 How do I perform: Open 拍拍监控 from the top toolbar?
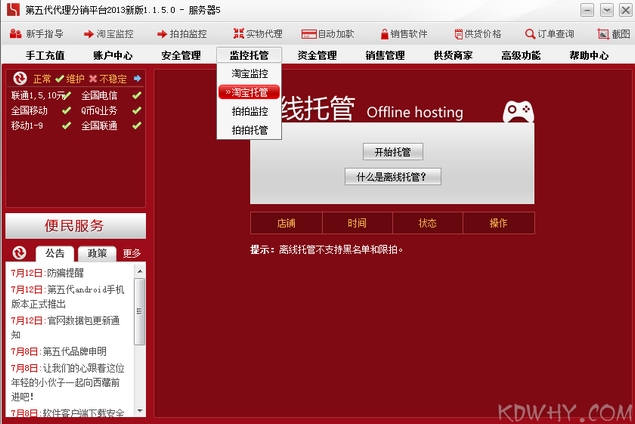click(161, 33)
